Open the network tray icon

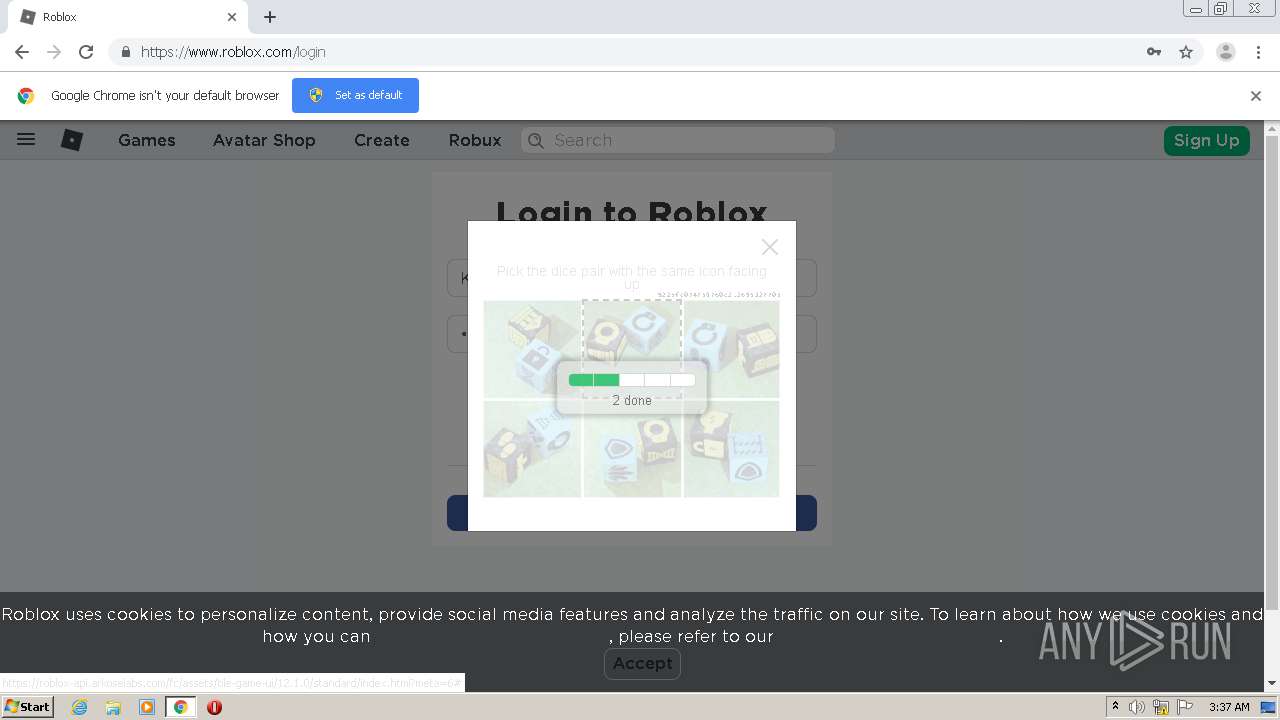coord(1160,707)
